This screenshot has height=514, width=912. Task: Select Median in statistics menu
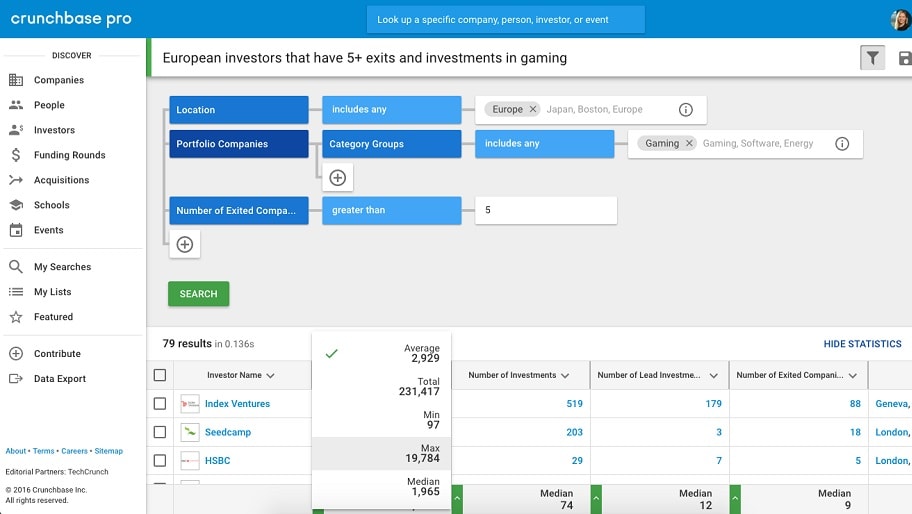pos(382,487)
